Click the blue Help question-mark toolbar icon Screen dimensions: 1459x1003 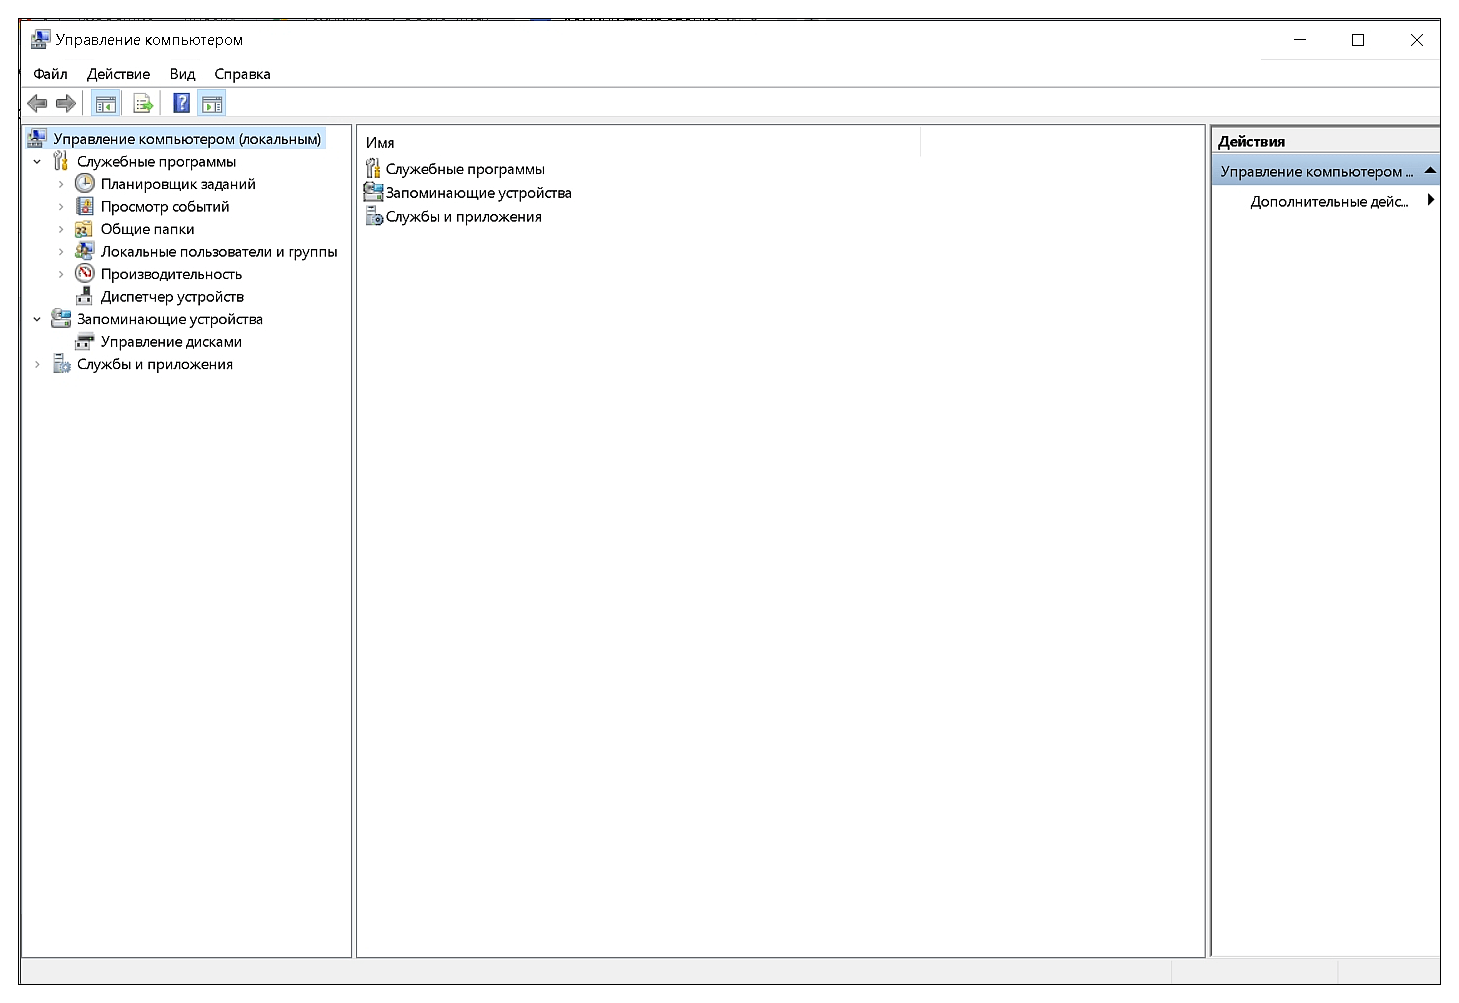click(x=182, y=103)
